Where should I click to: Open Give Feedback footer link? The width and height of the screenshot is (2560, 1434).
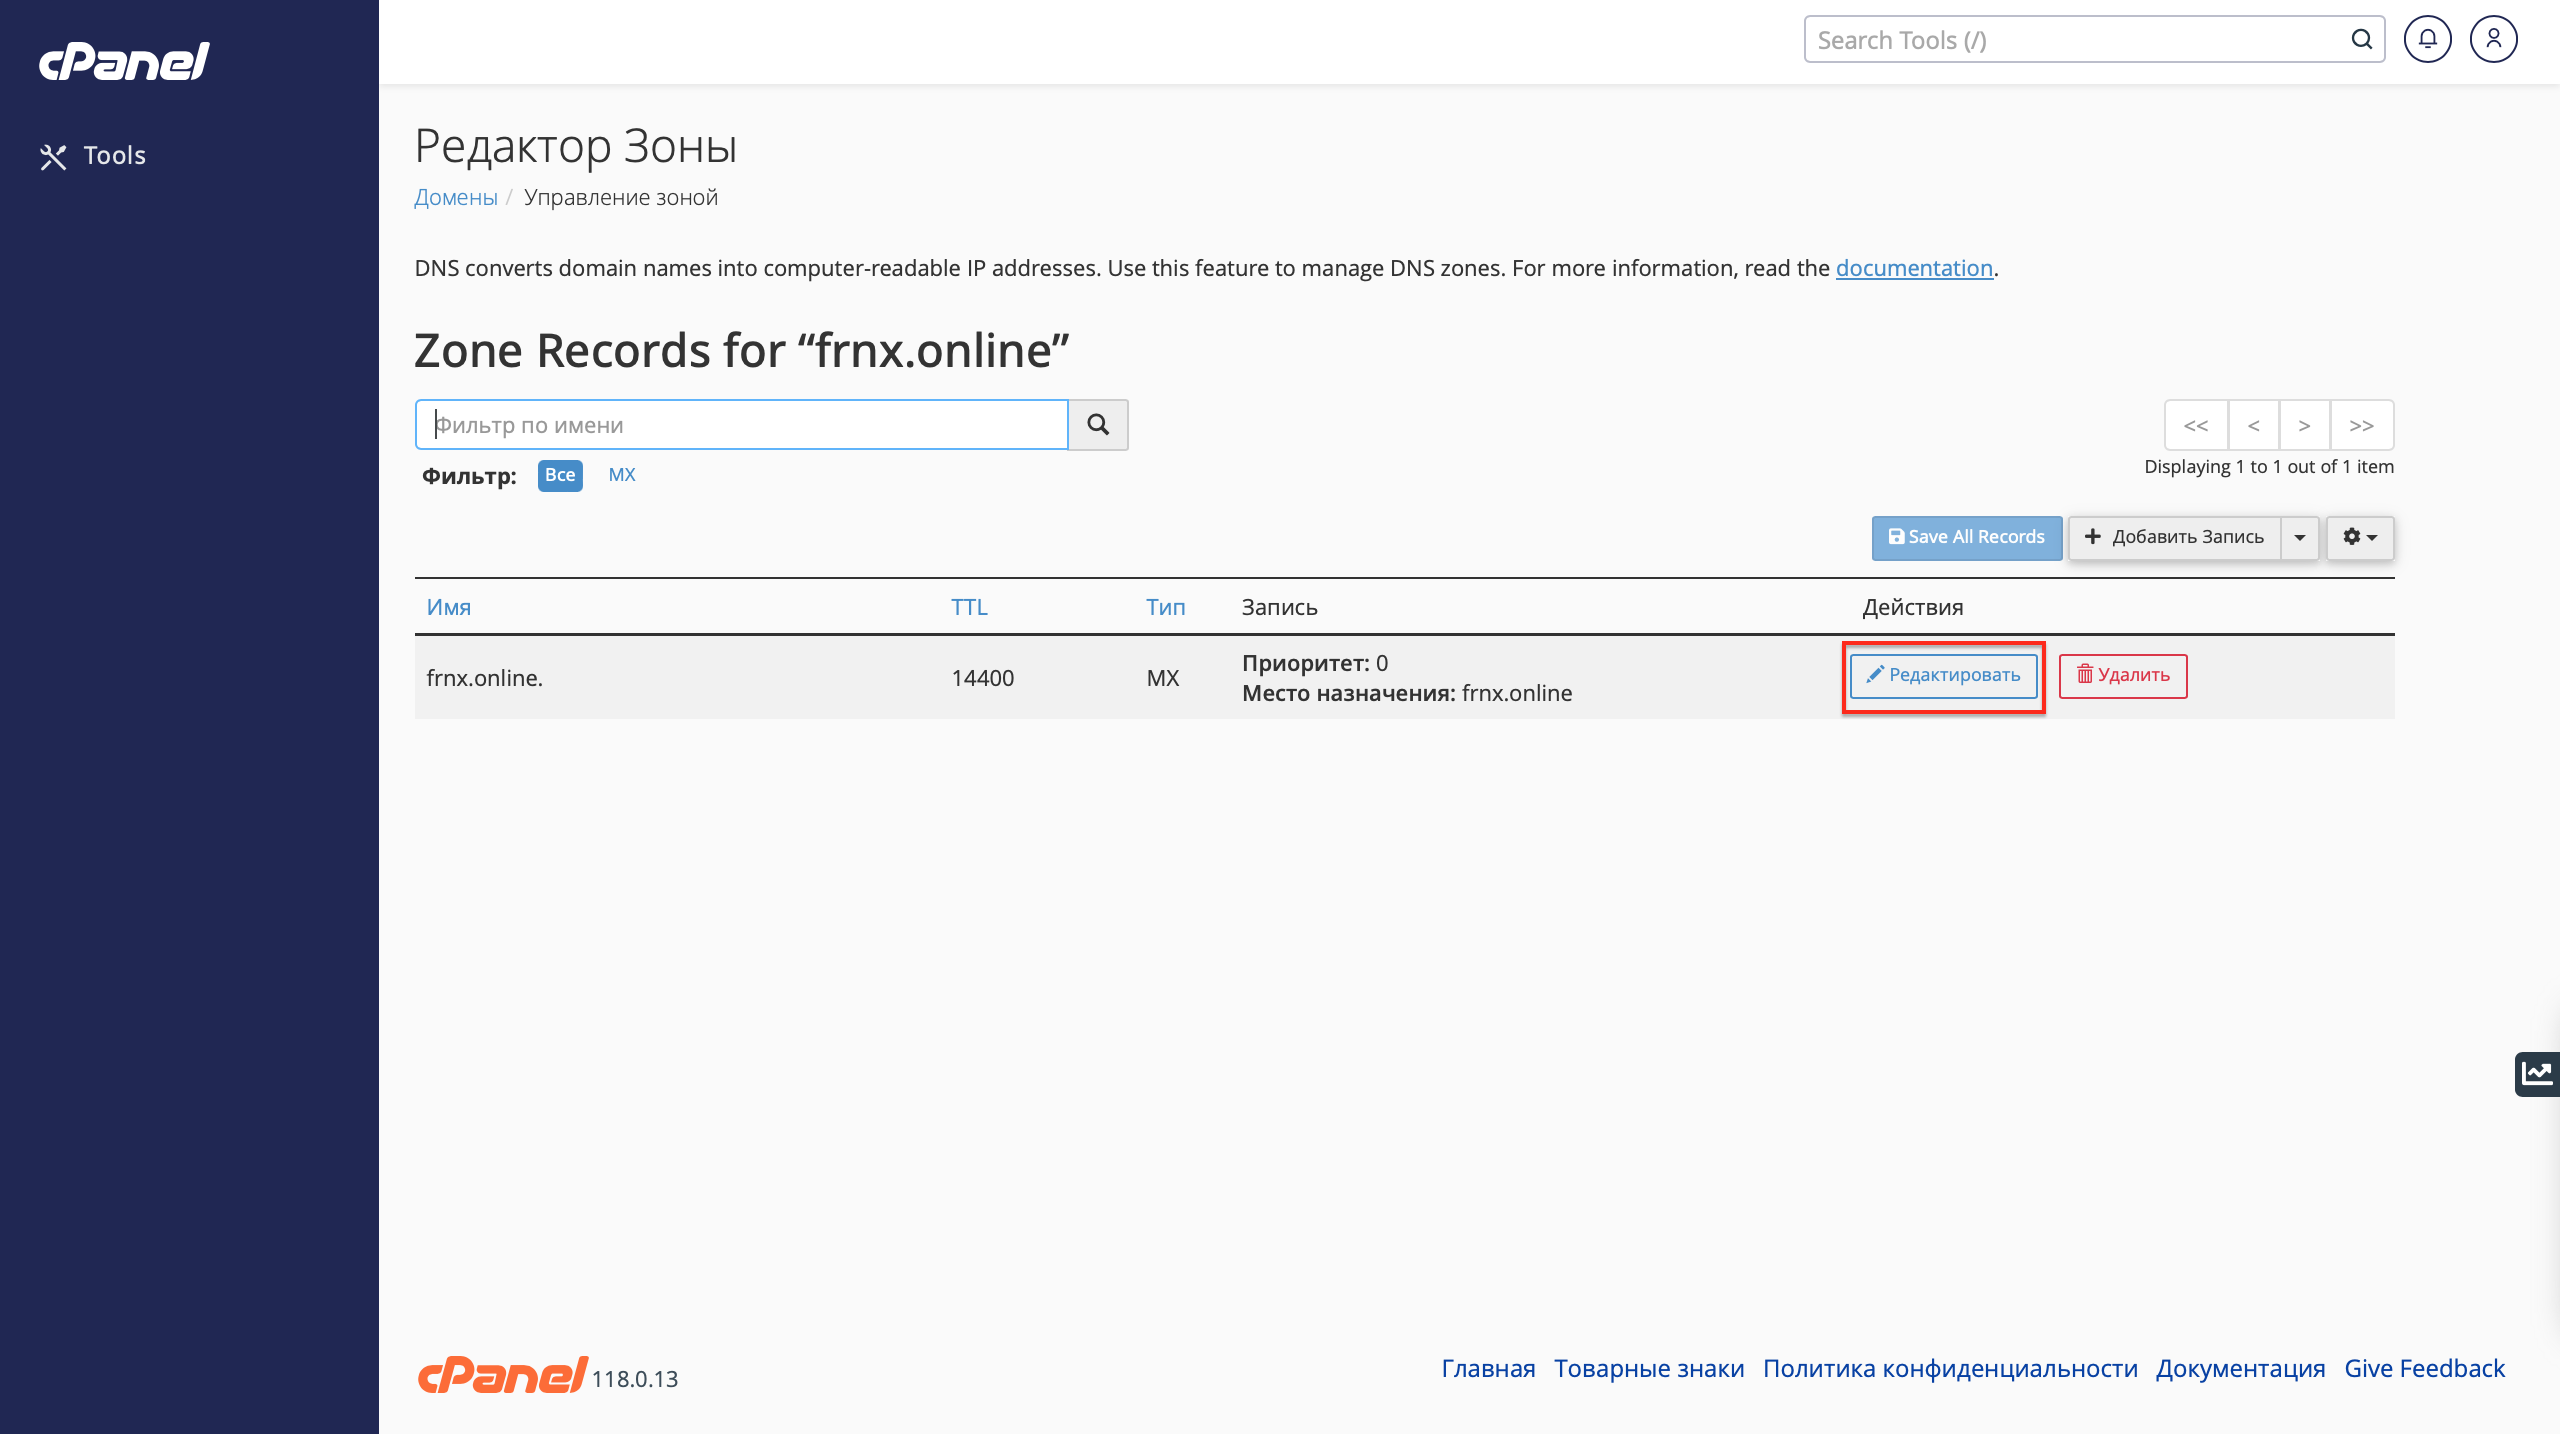2425,1369
